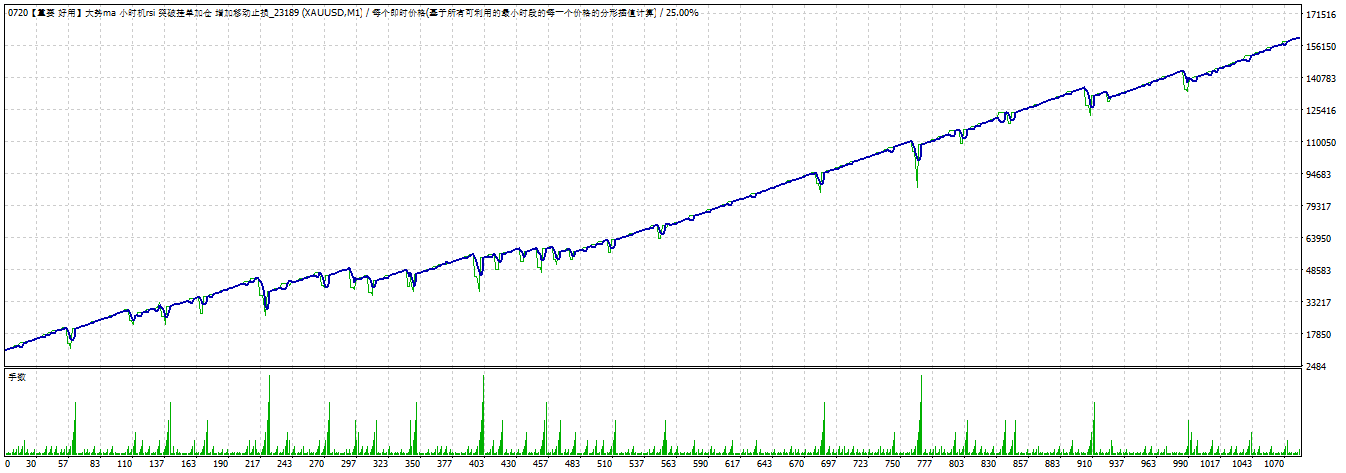Click trade number 377 on the bottom axis
Screen dimensions: 1346x473
(444, 464)
